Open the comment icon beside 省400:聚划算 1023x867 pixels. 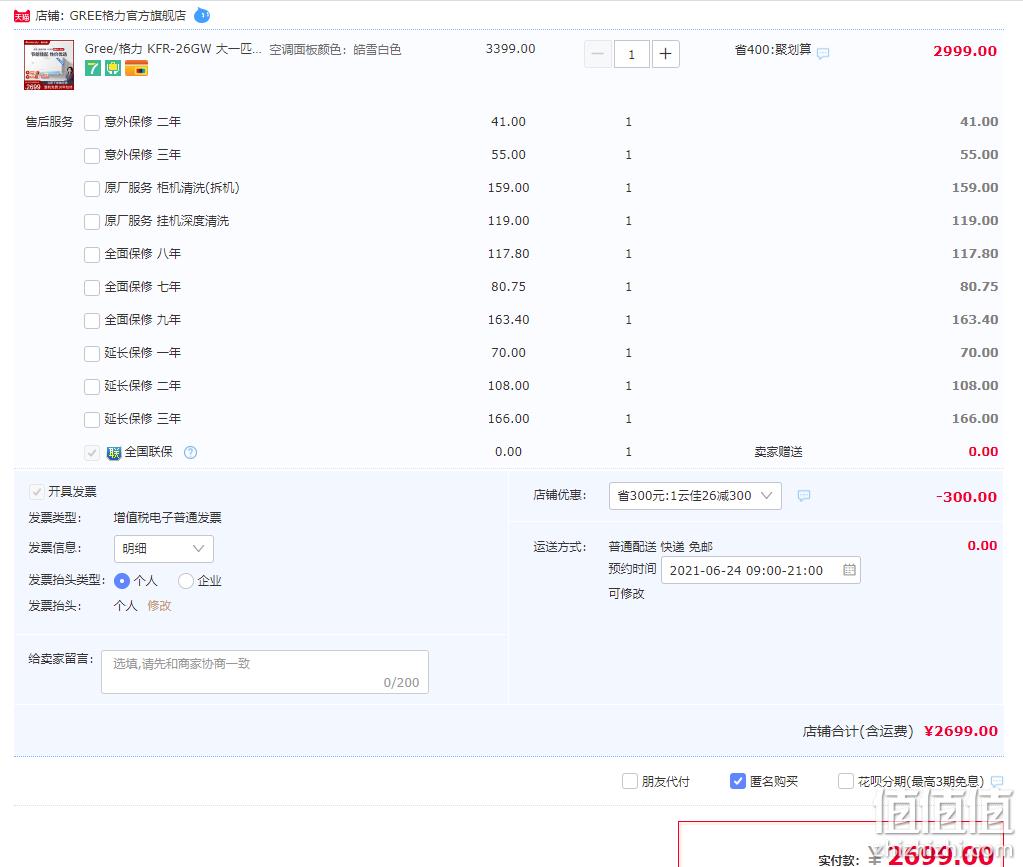[x=823, y=53]
